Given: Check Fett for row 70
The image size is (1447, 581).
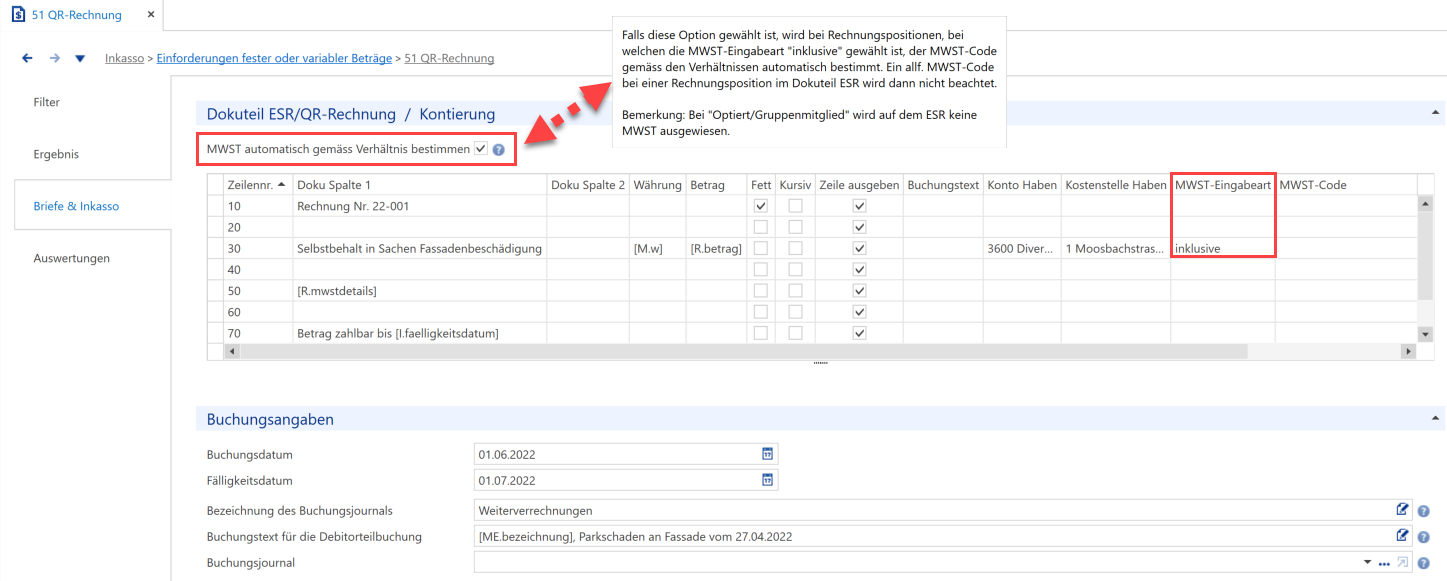Looking at the screenshot, I should [761, 333].
